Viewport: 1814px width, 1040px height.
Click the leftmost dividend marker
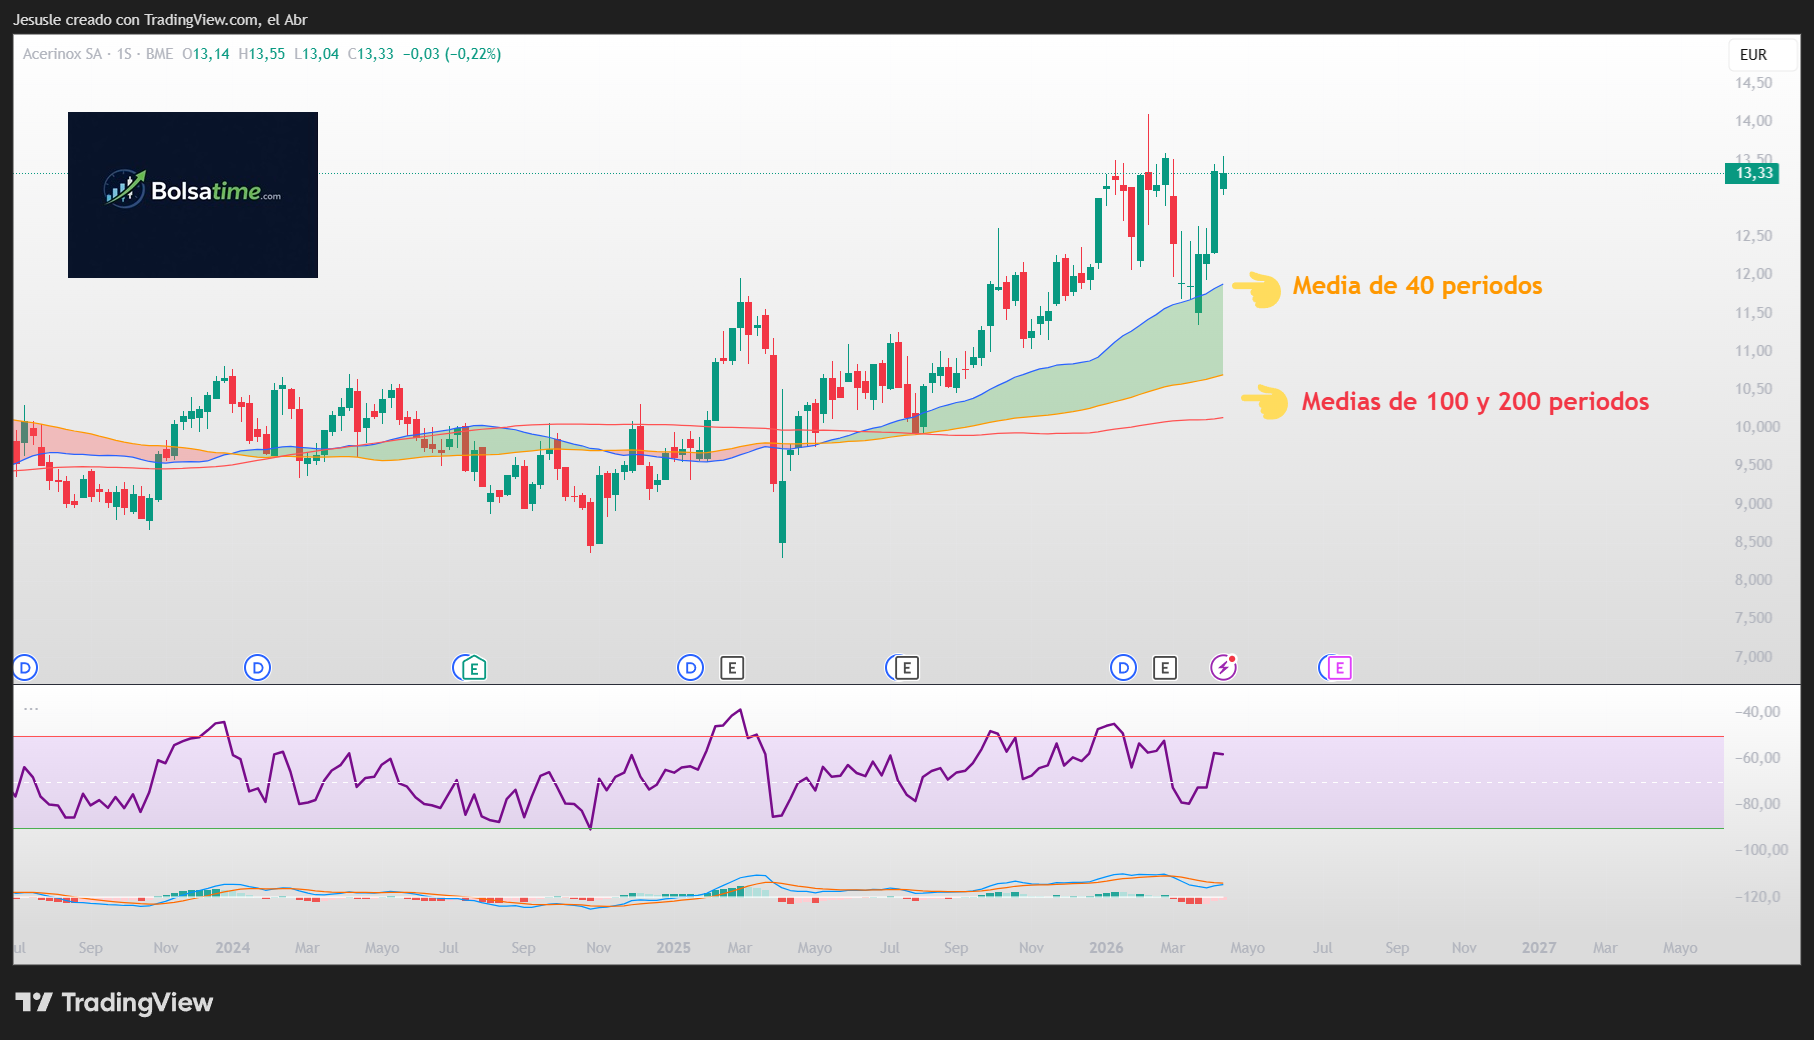coord(25,668)
